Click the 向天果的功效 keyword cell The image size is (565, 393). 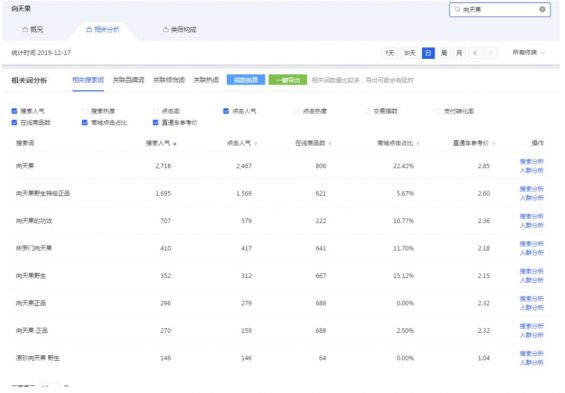[x=34, y=221]
